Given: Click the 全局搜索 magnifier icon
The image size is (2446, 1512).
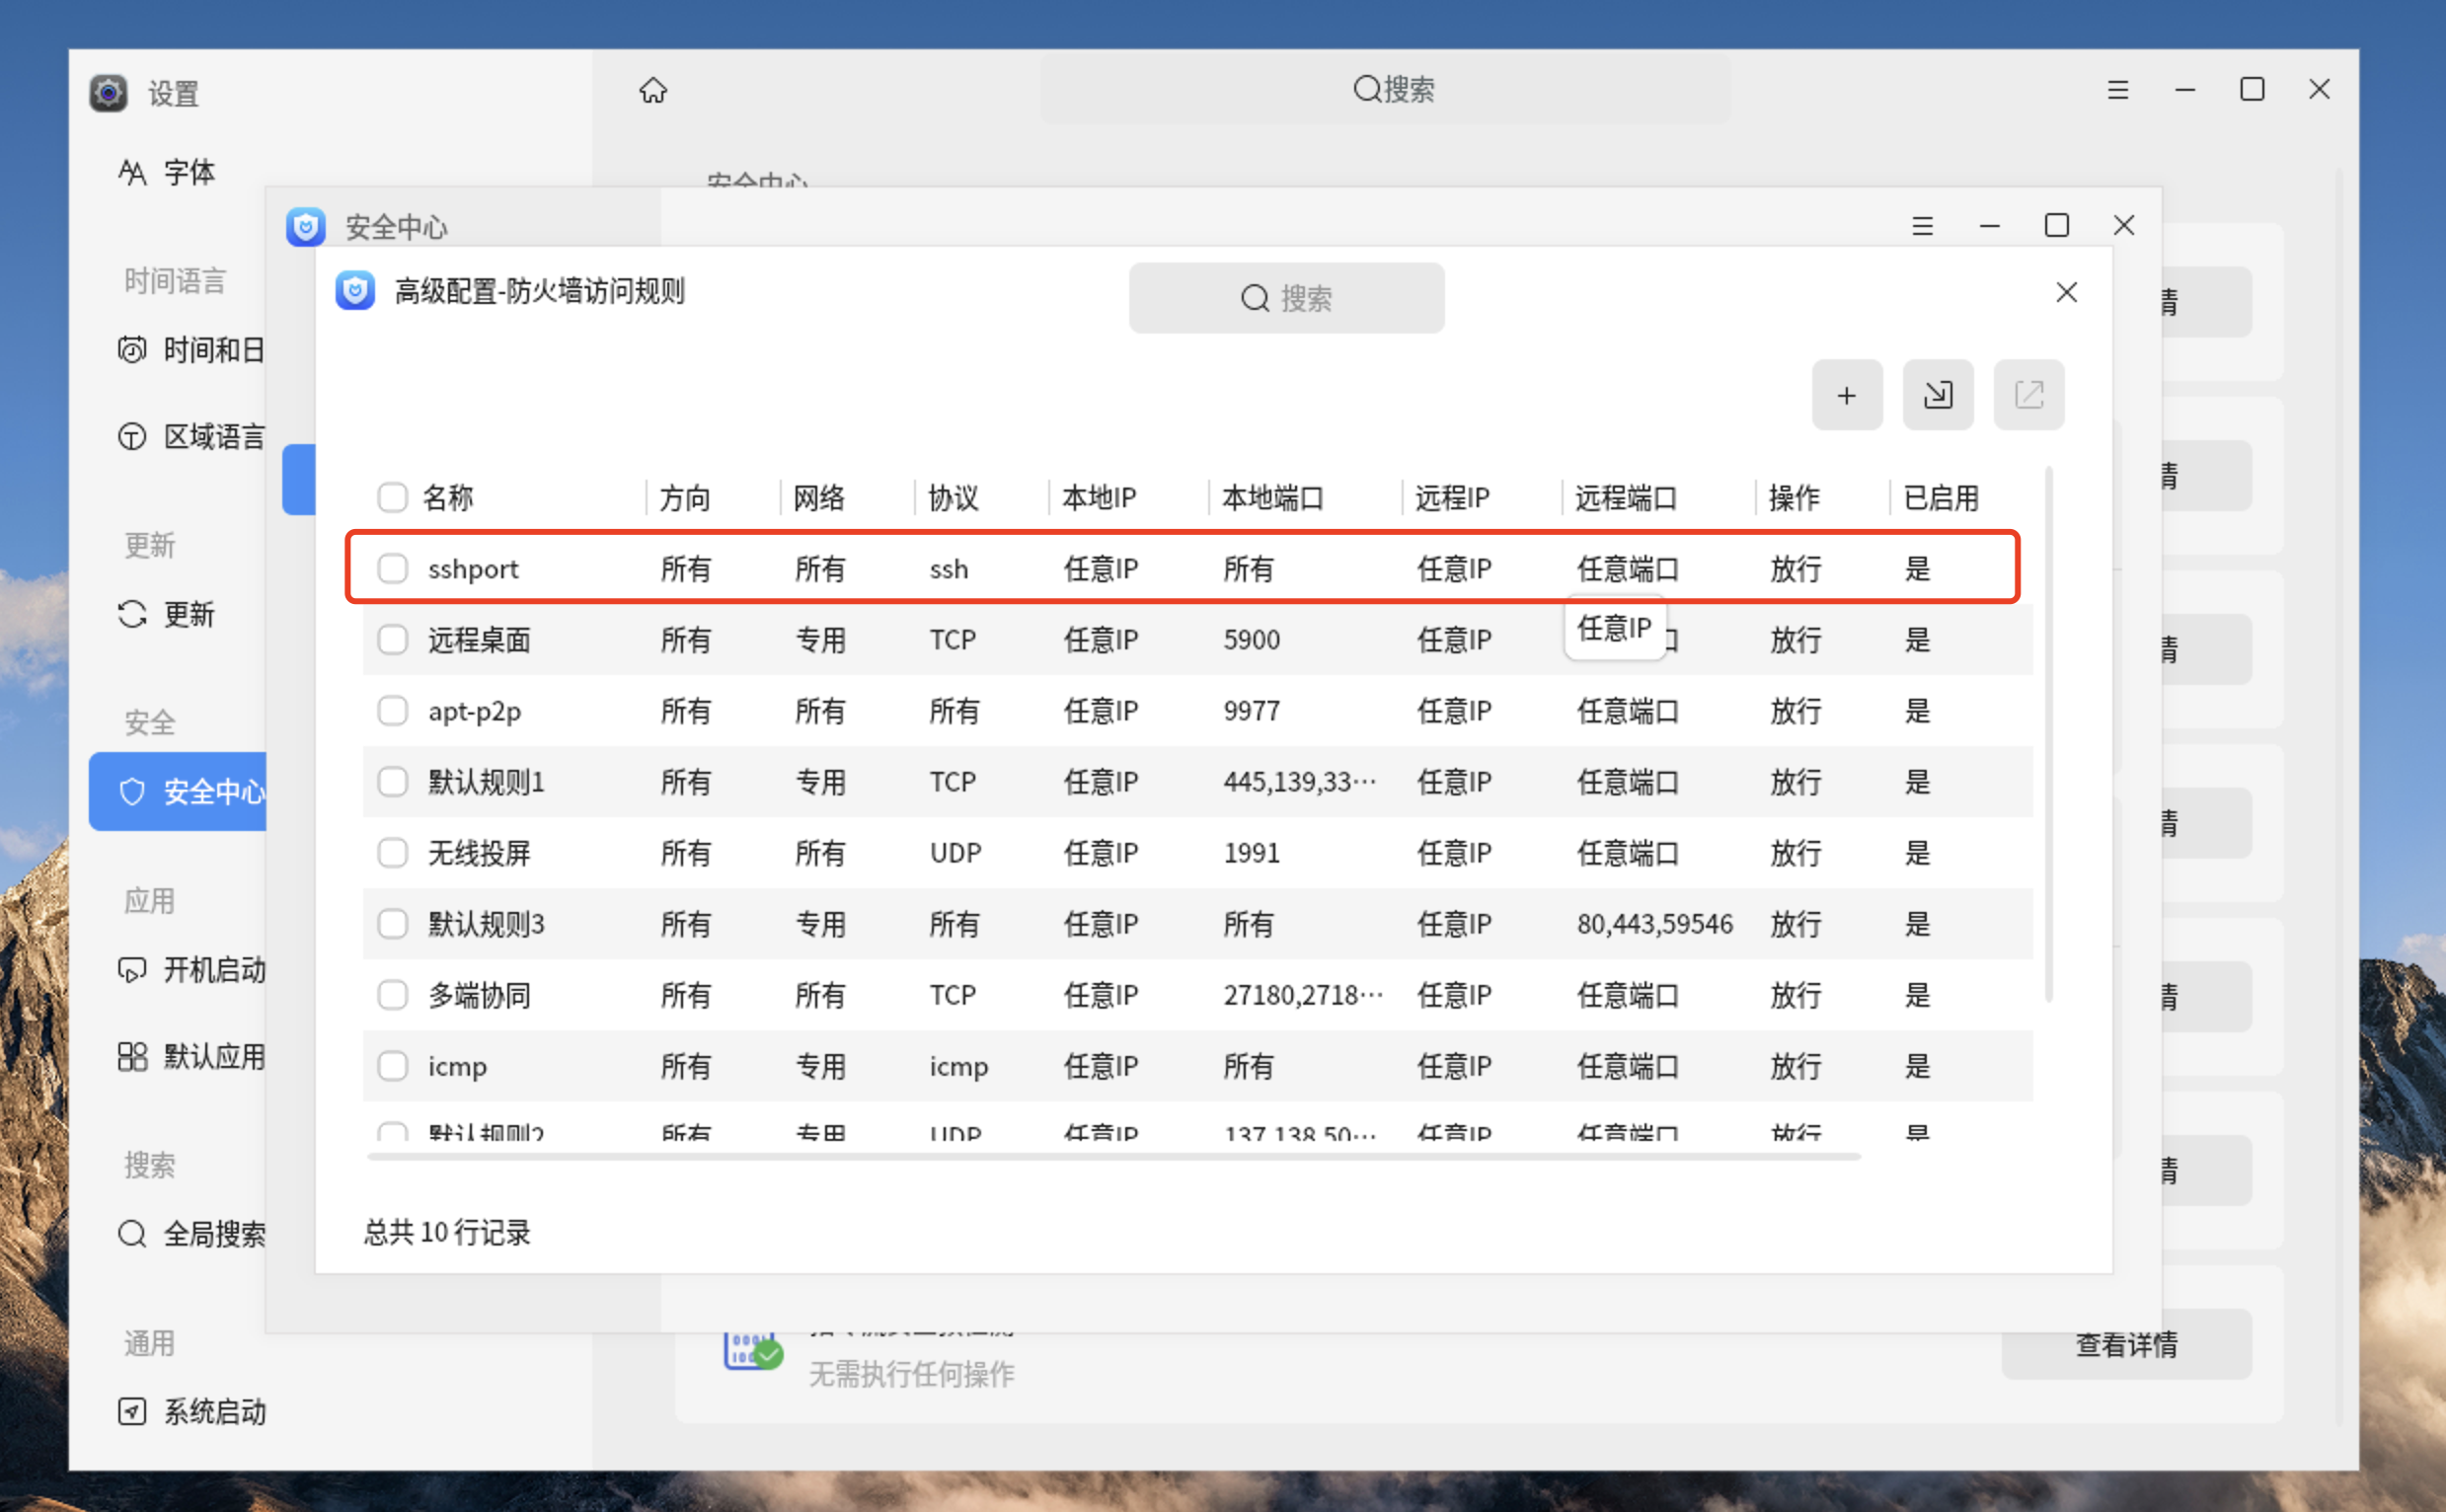Looking at the screenshot, I should [x=131, y=1234].
